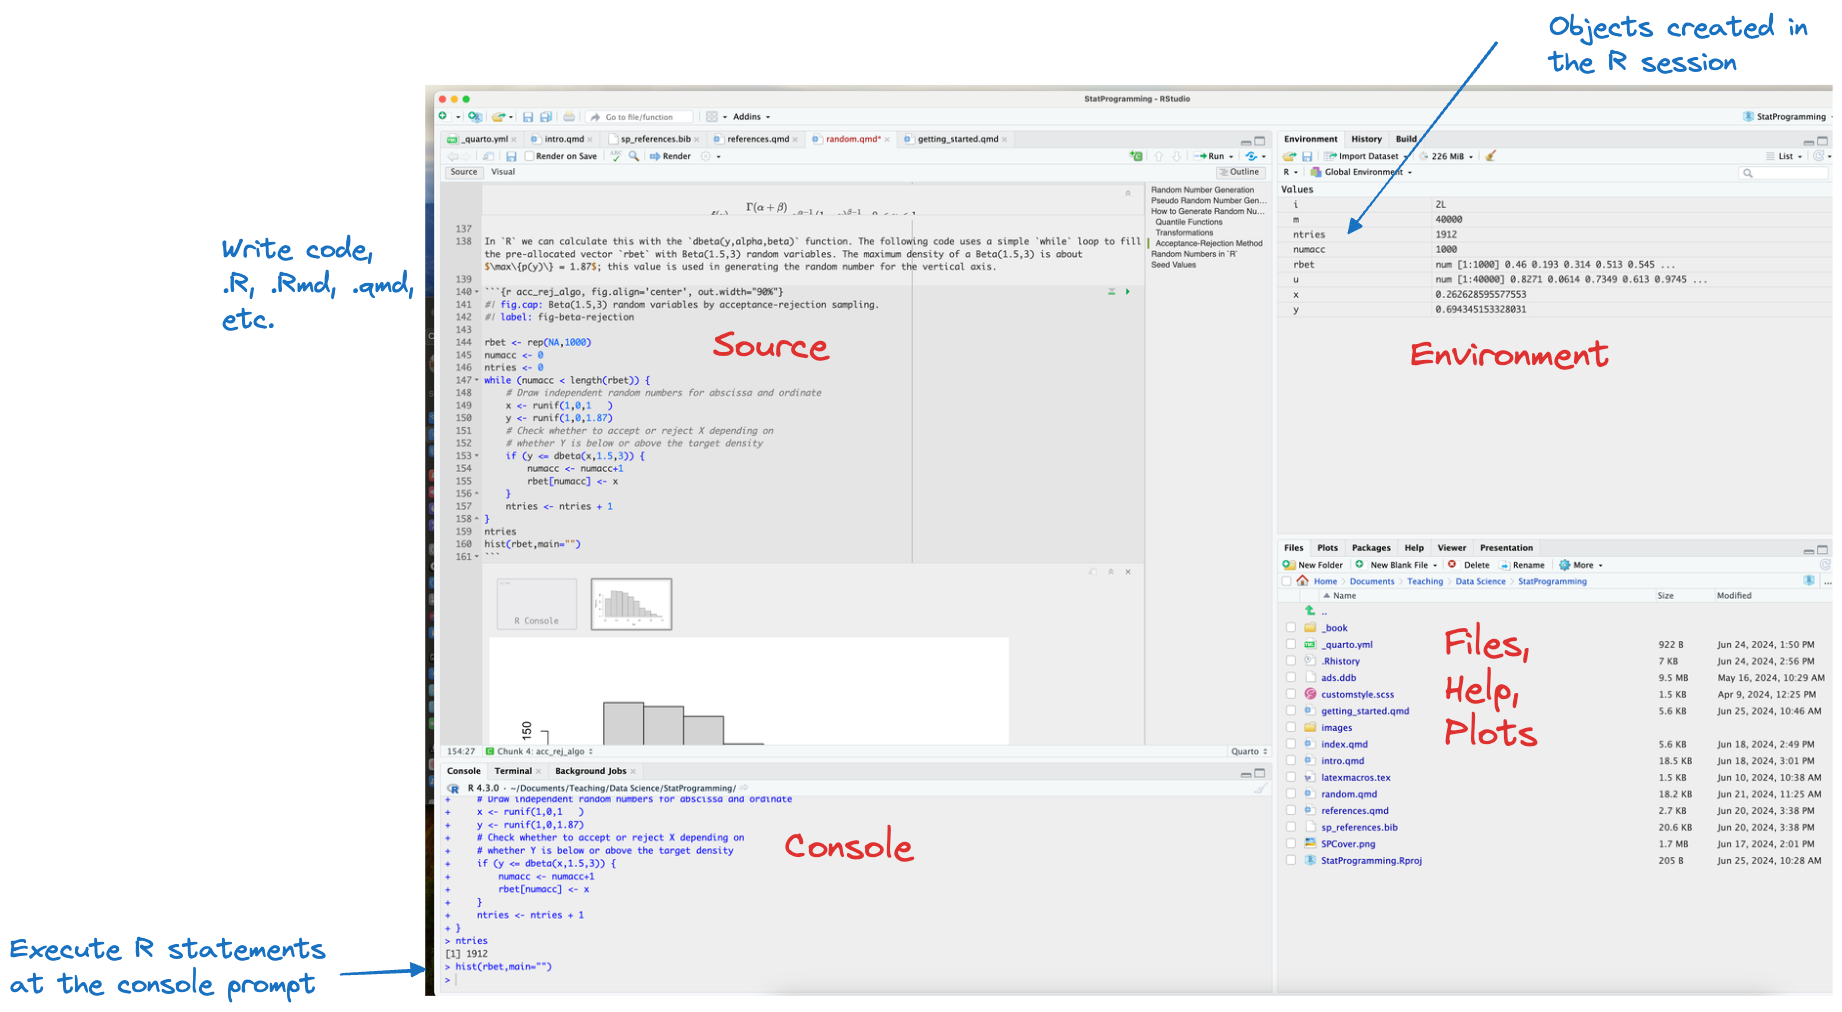Screen dimensions: 1842x1012
Task: Check the box next to SPCover.png
Action: [1291, 844]
